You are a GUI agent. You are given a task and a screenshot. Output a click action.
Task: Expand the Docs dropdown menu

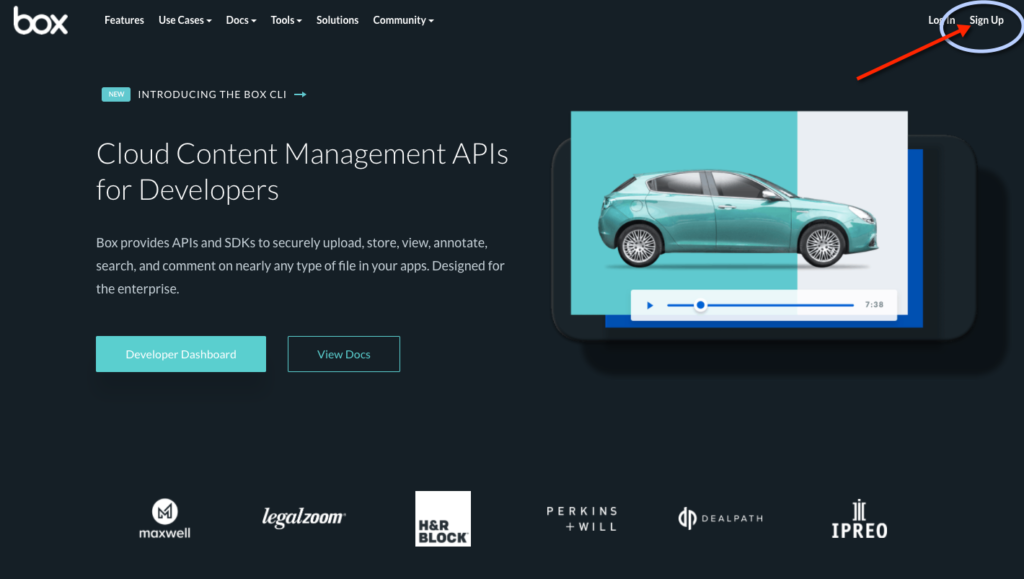click(x=241, y=20)
